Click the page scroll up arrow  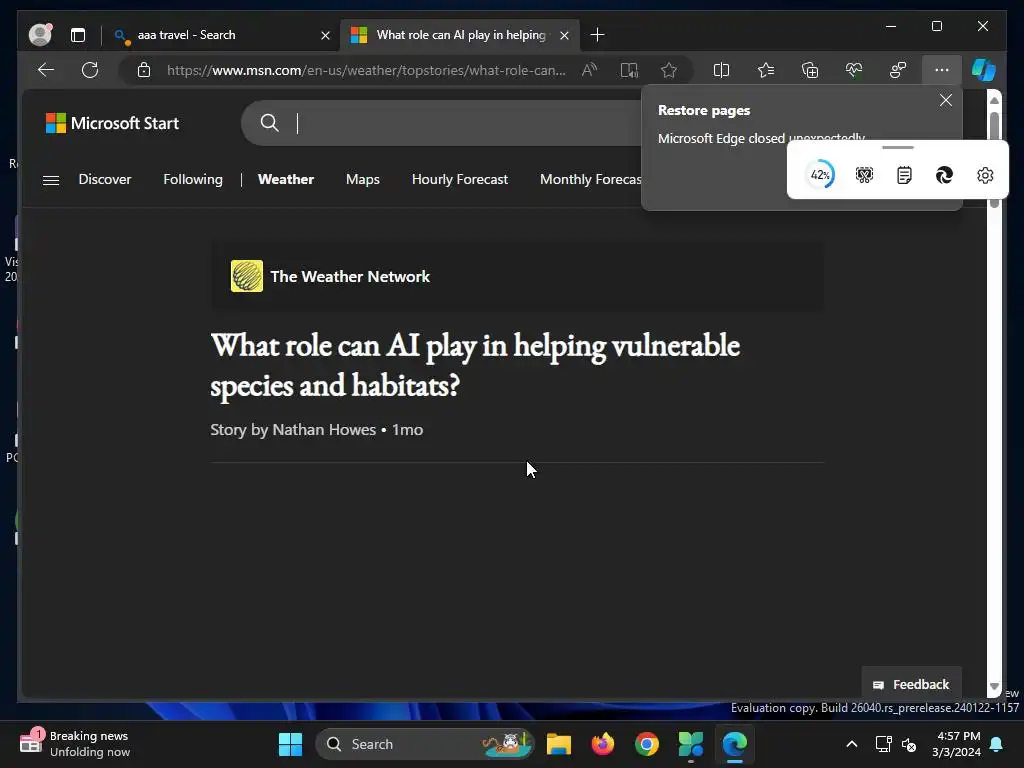[995, 100]
